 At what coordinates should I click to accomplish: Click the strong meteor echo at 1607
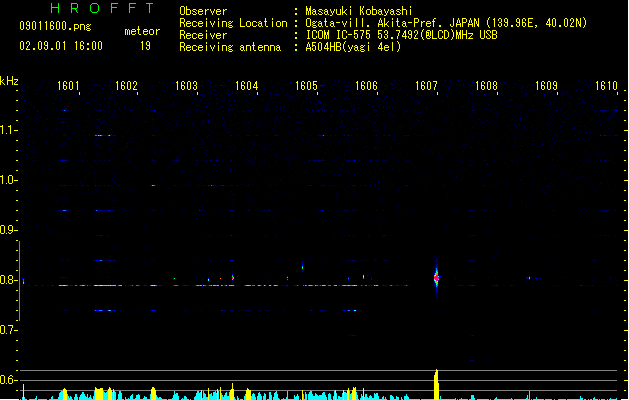pos(436,278)
